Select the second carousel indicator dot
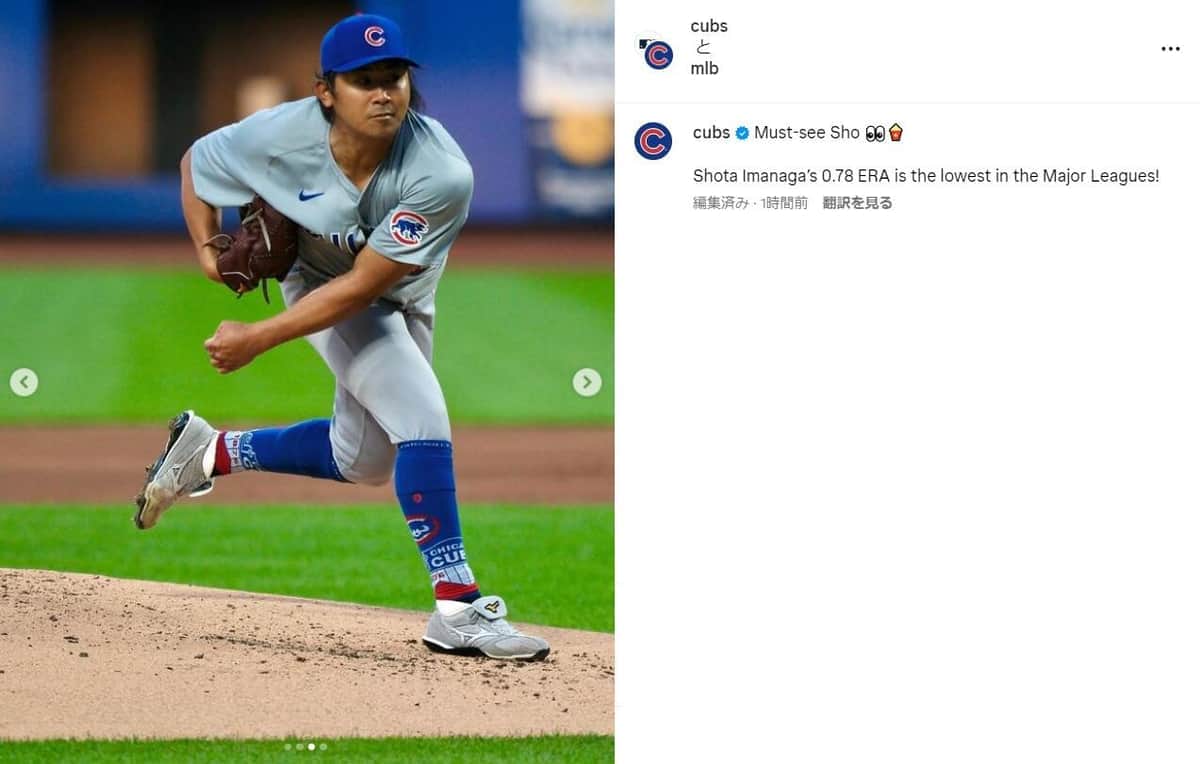The image size is (1200, 764). [300, 746]
